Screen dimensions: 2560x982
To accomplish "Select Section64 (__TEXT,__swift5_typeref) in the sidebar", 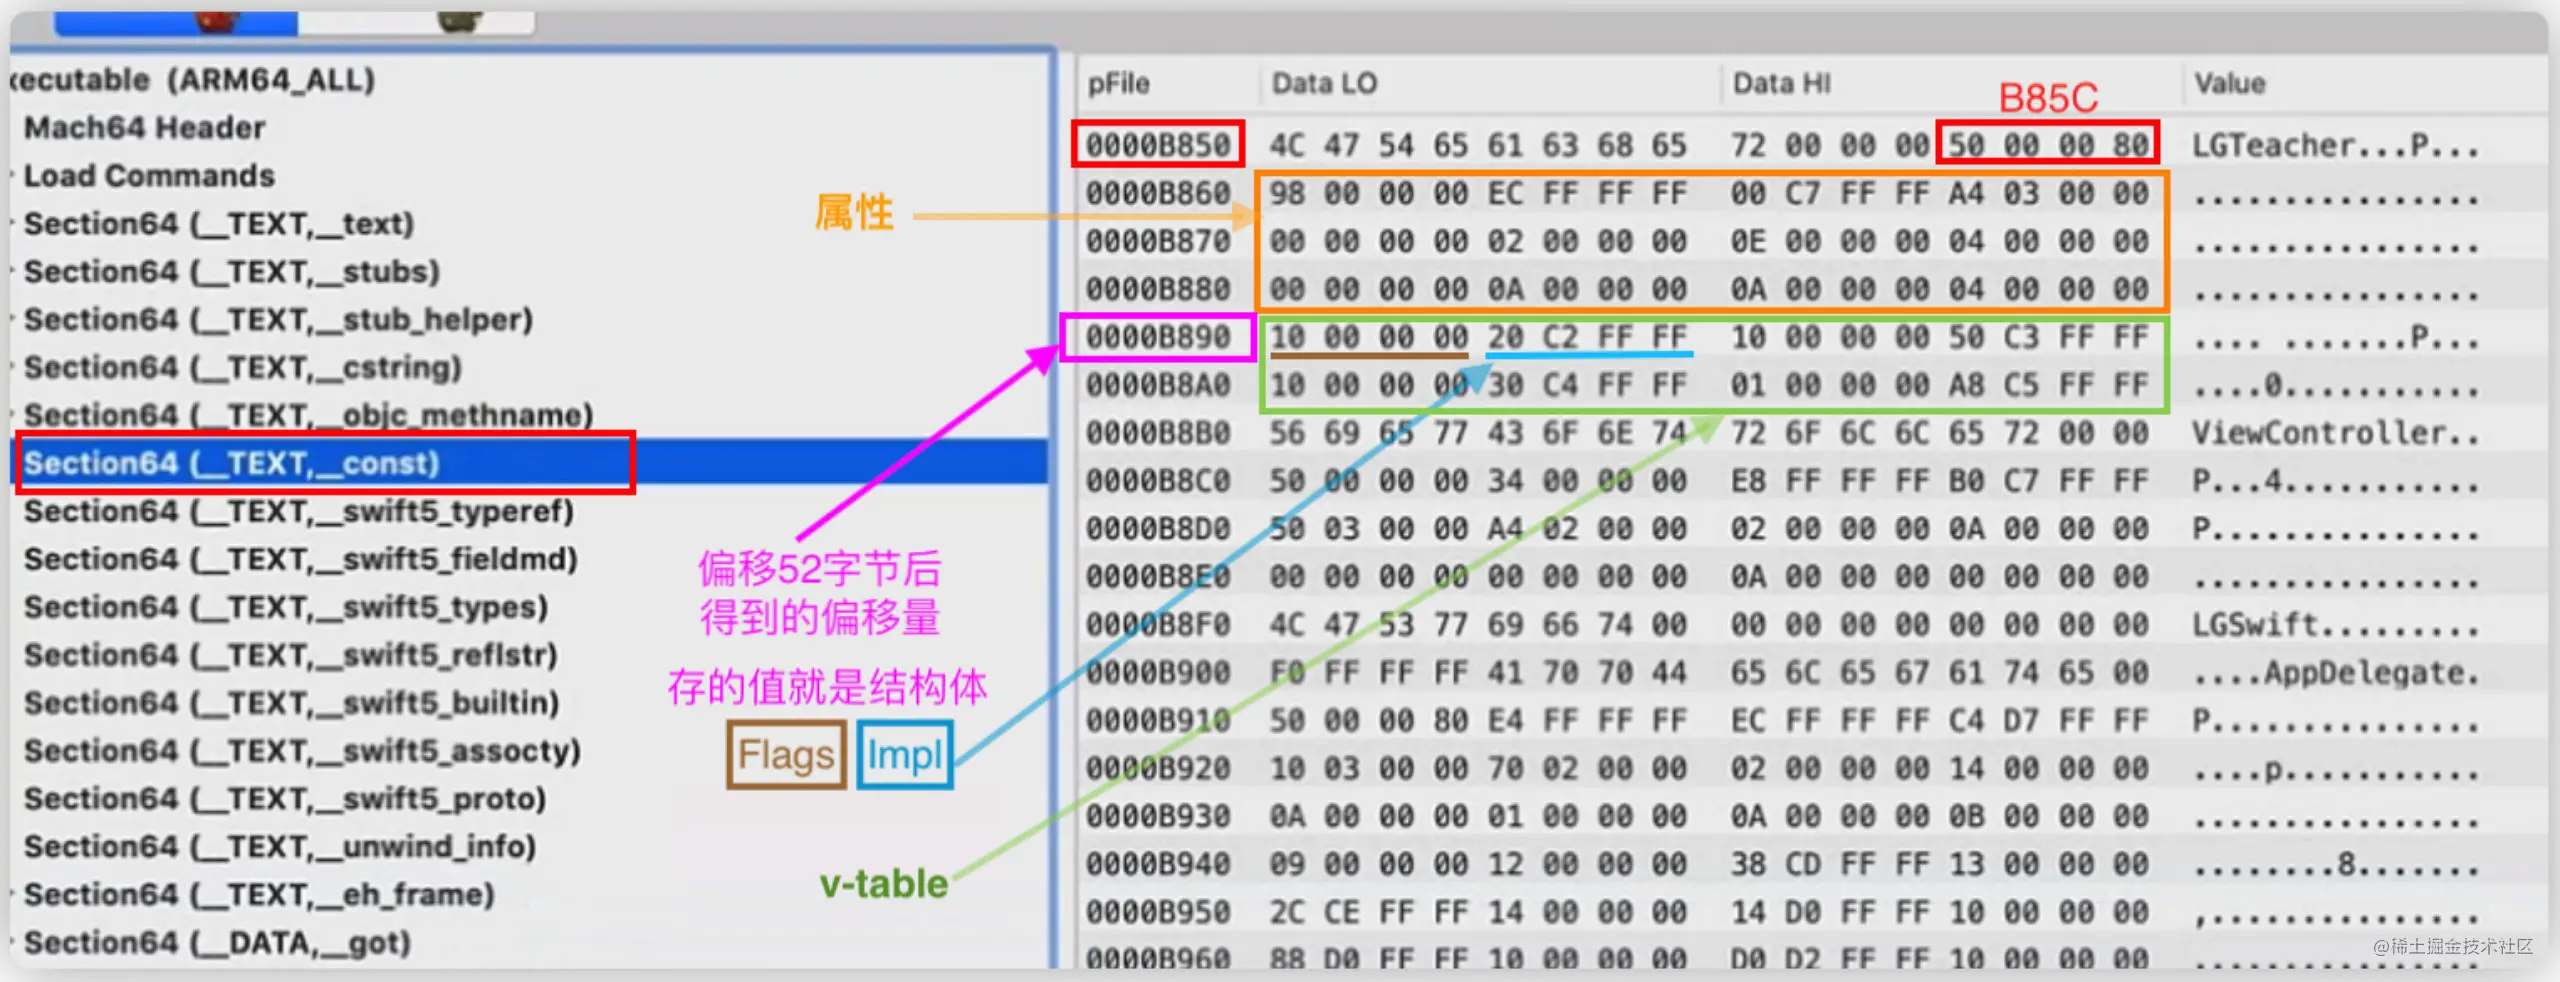I will click(x=298, y=511).
